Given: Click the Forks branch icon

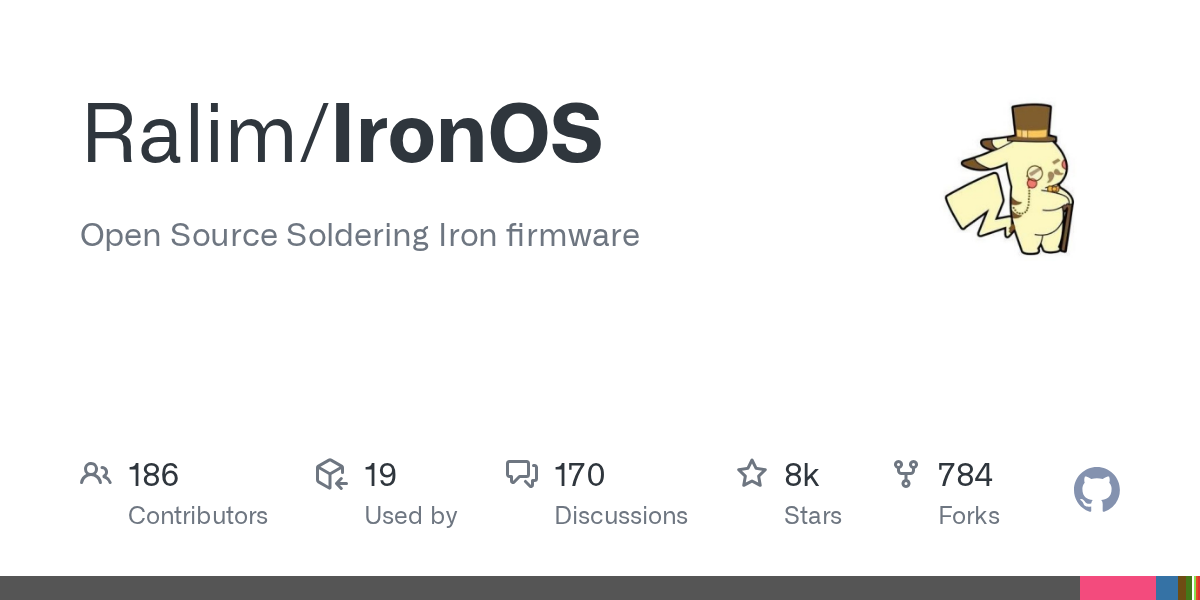Looking at the screenshot, I should tap(905, 474).
